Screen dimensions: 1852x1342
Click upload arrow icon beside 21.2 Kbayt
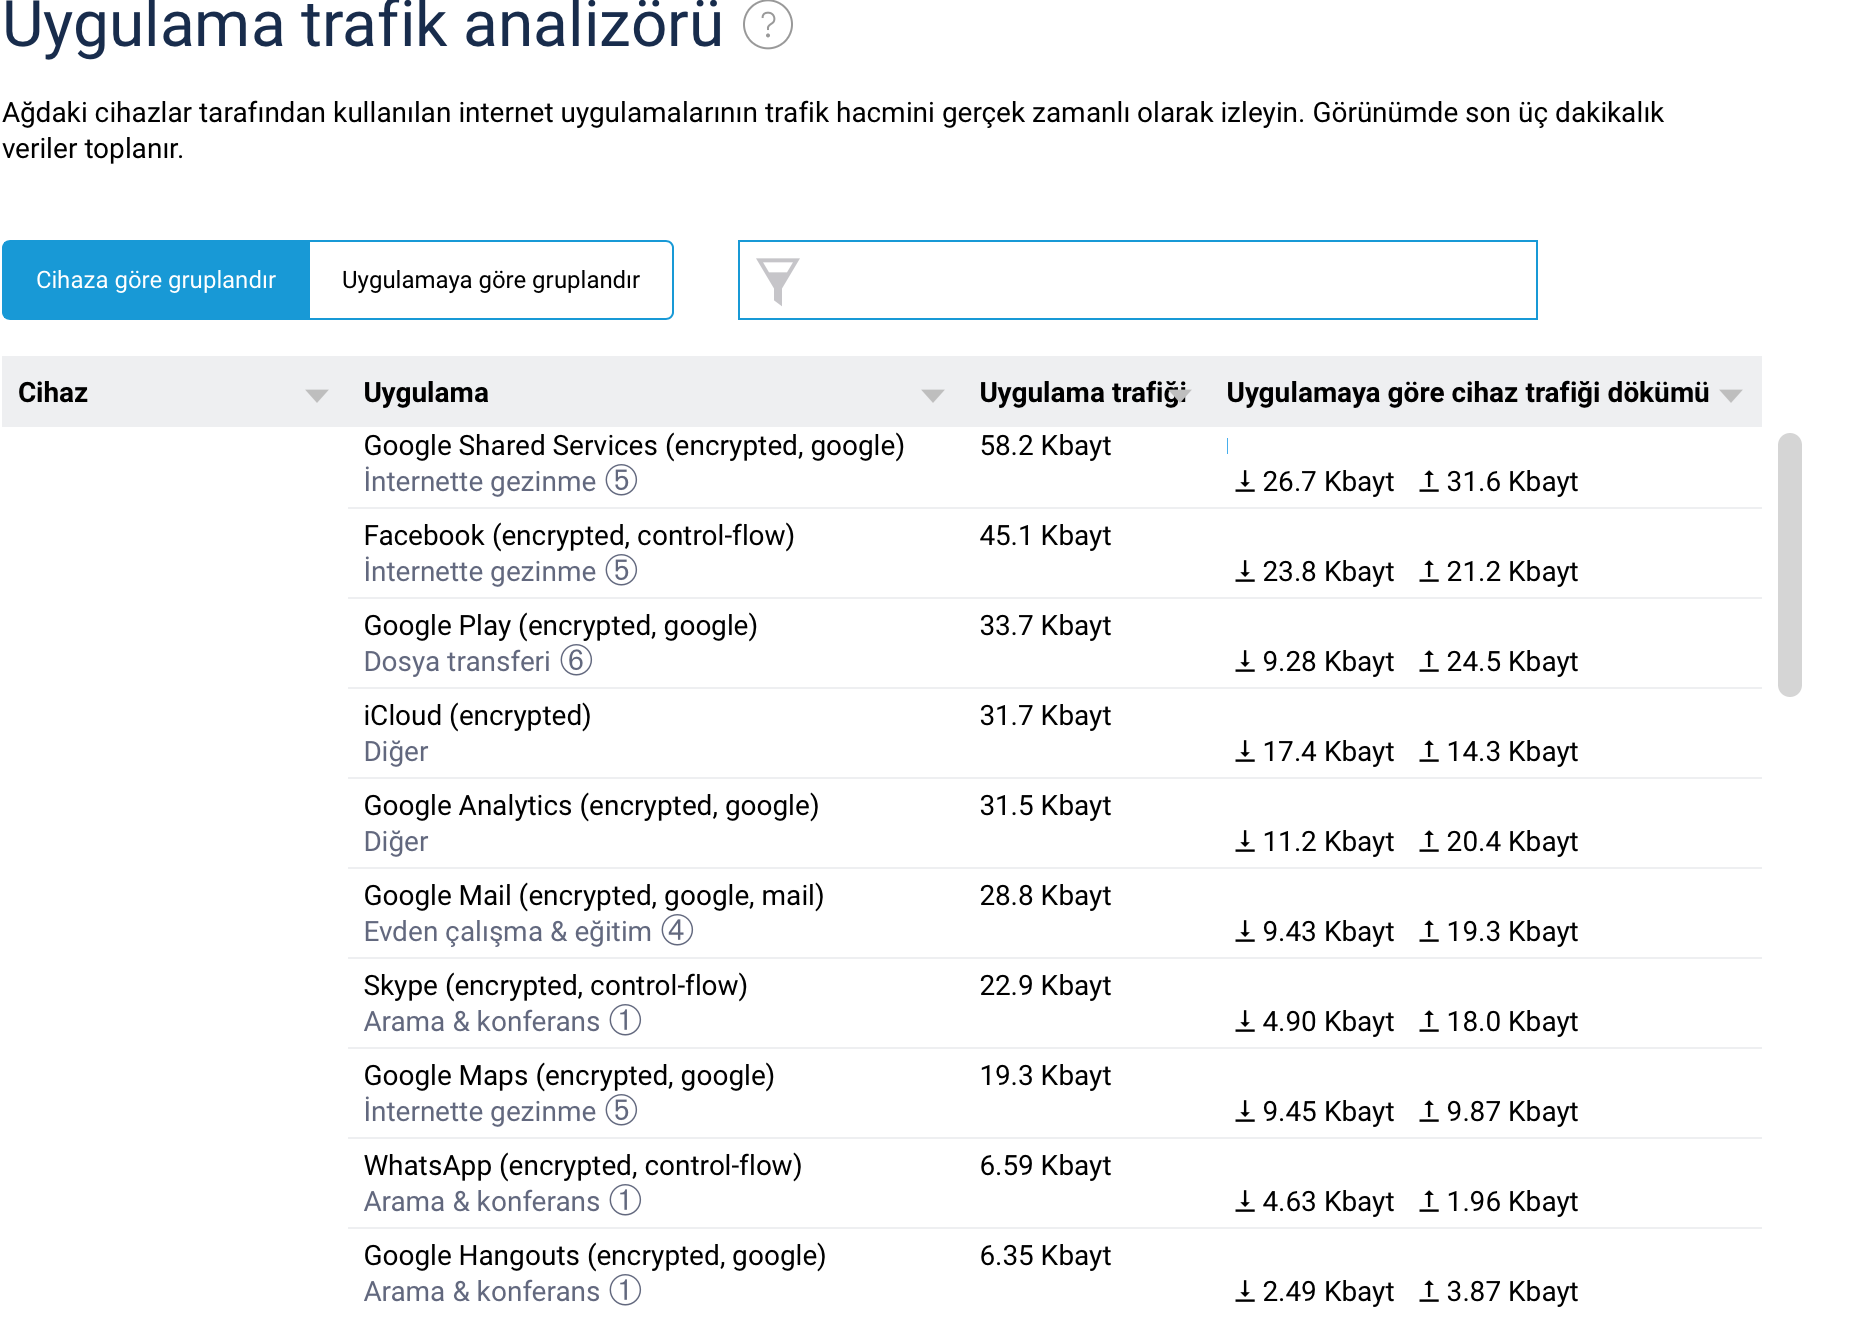1429,571
